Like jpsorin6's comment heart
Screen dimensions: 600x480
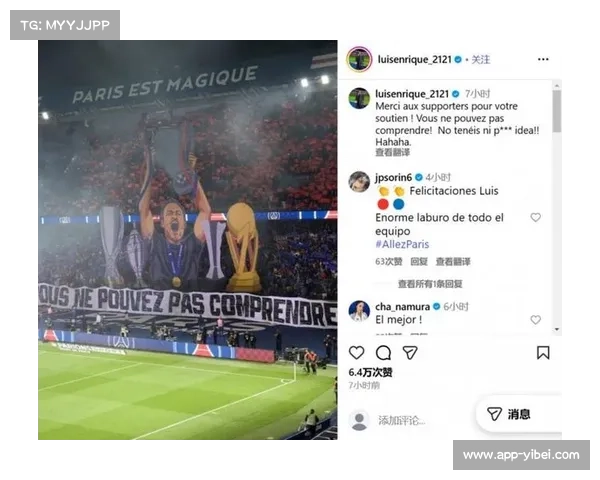pos(535,217)
